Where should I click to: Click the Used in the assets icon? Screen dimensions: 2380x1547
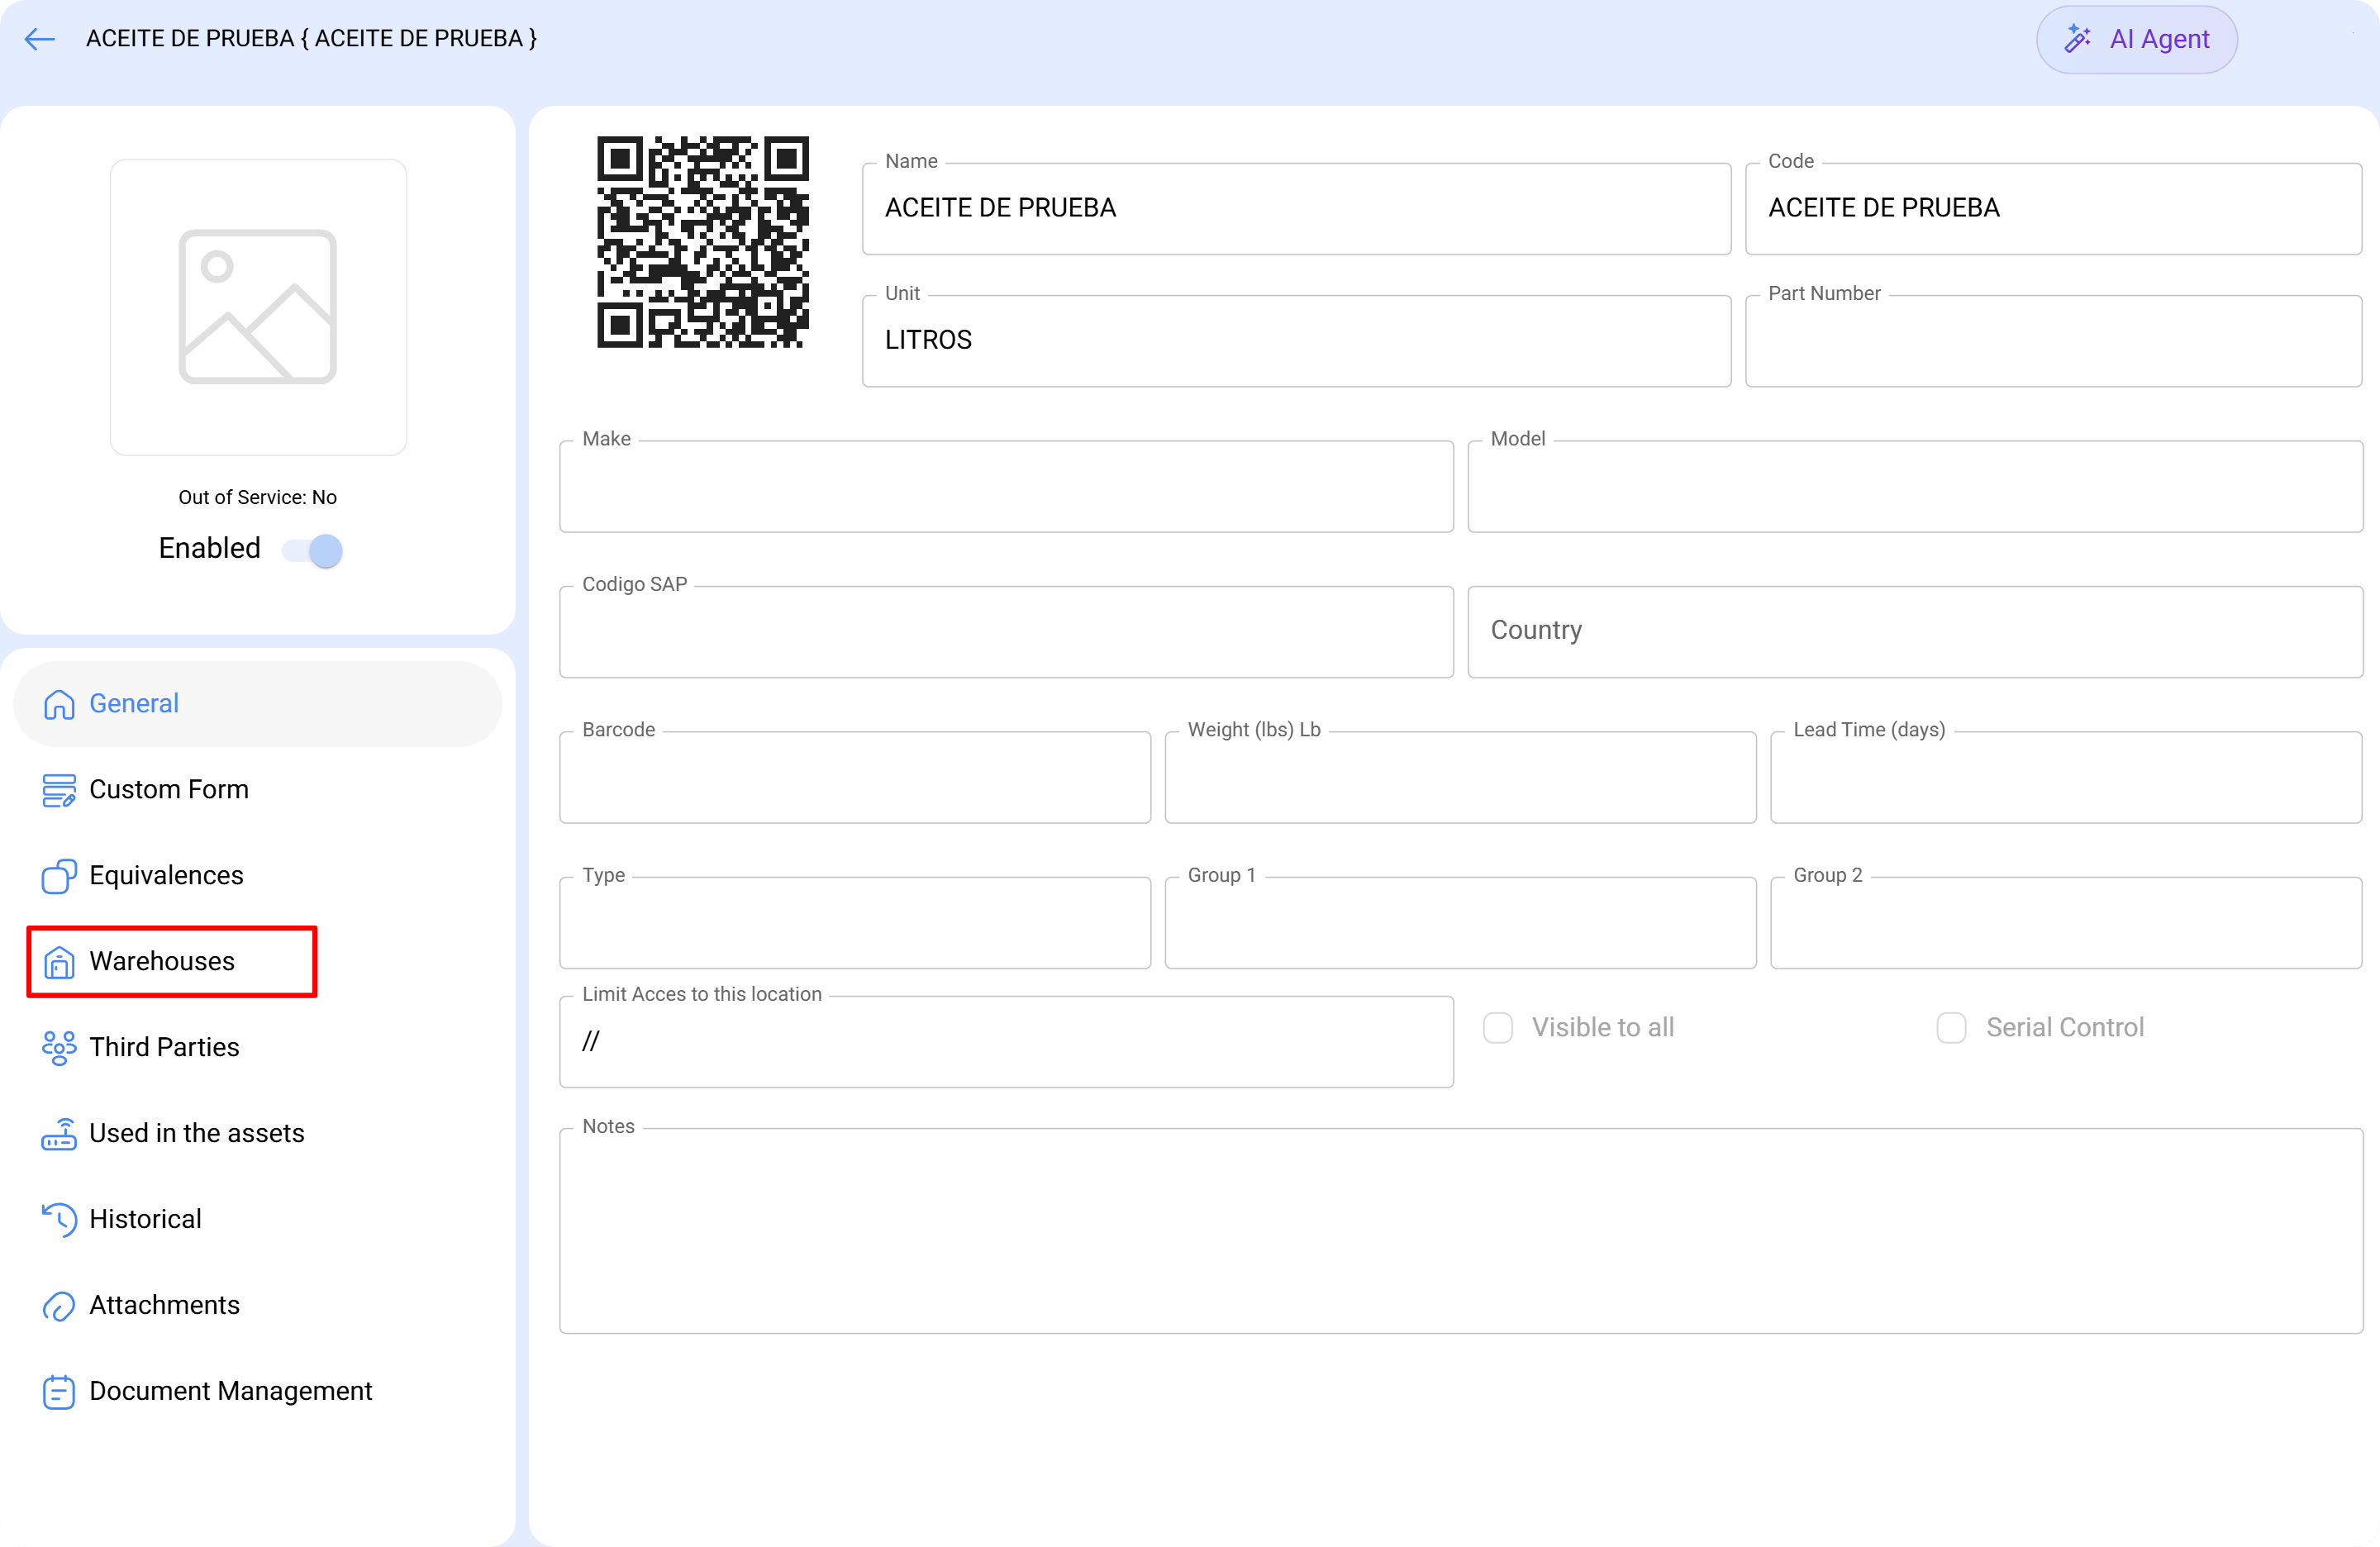point(58,1133)
